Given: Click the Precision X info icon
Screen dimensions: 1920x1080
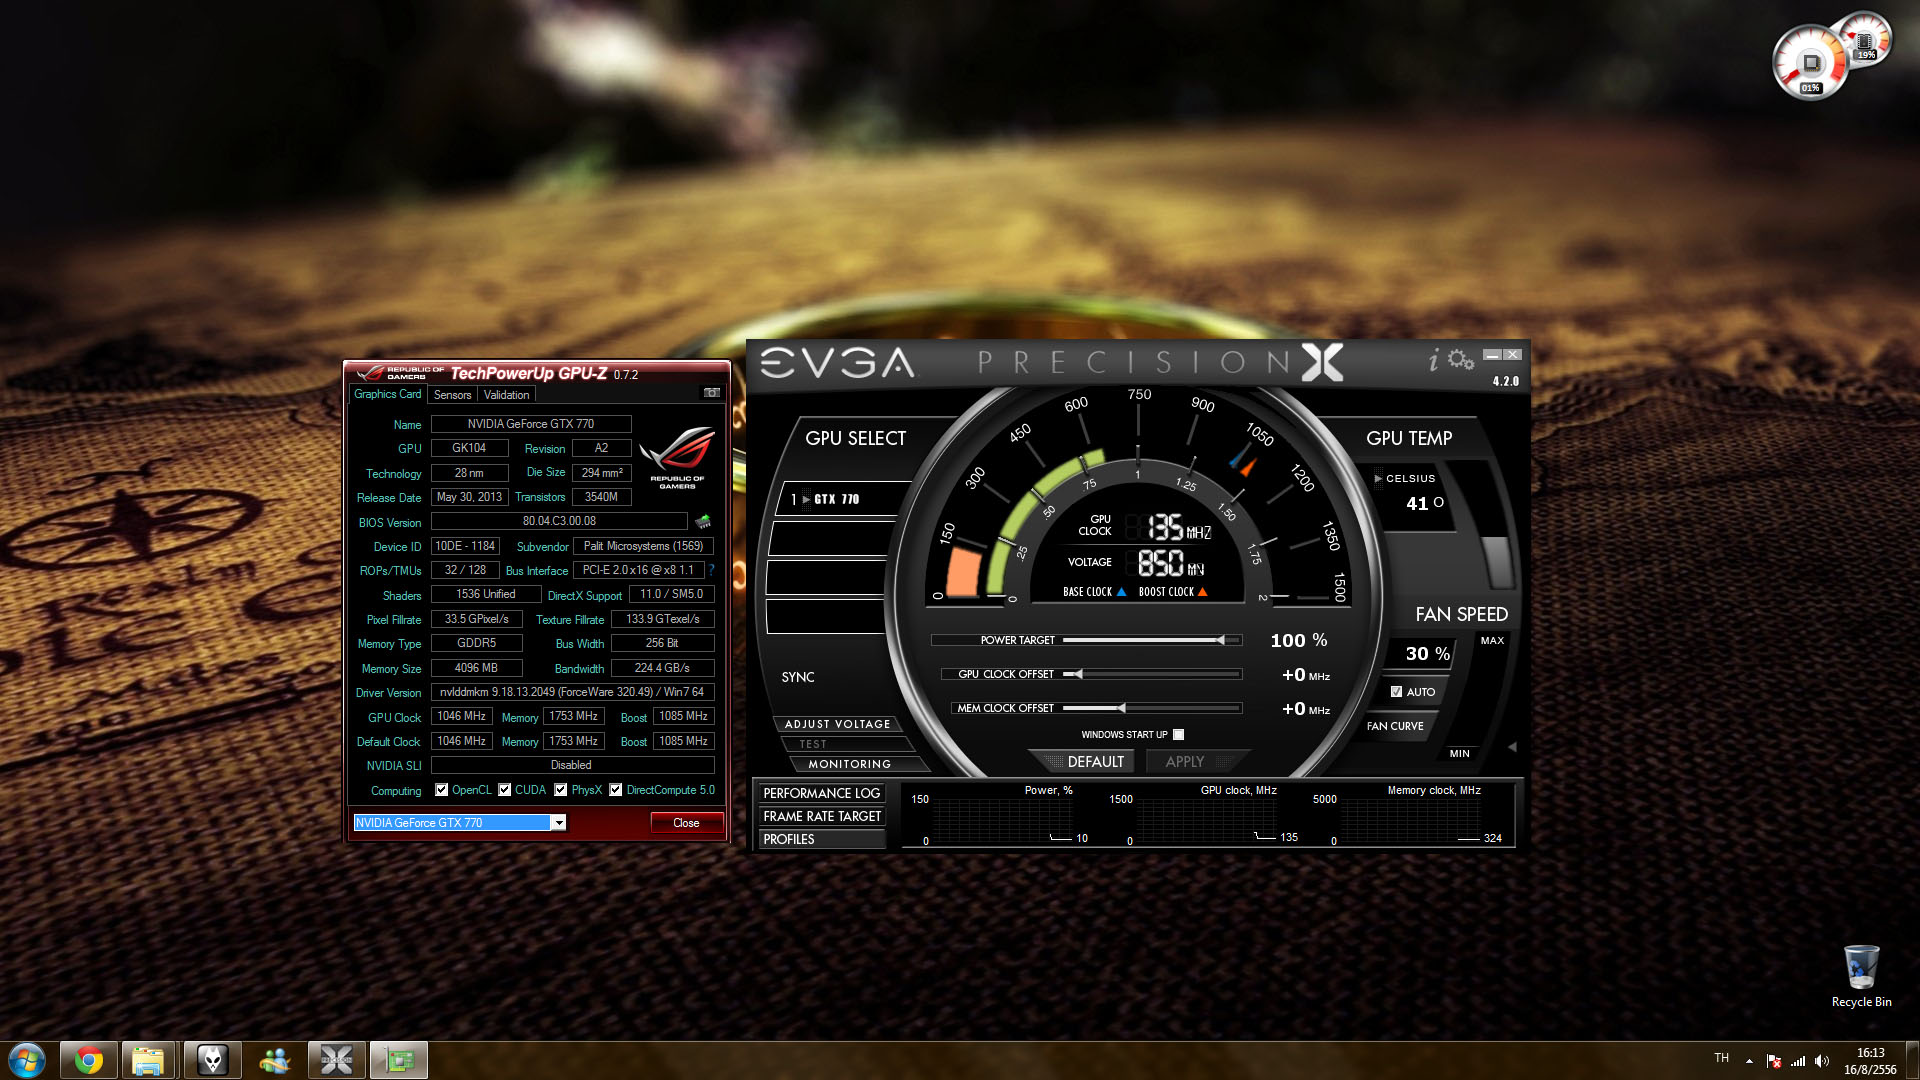Looking at the screenshot, I should tap(1433, 361).
